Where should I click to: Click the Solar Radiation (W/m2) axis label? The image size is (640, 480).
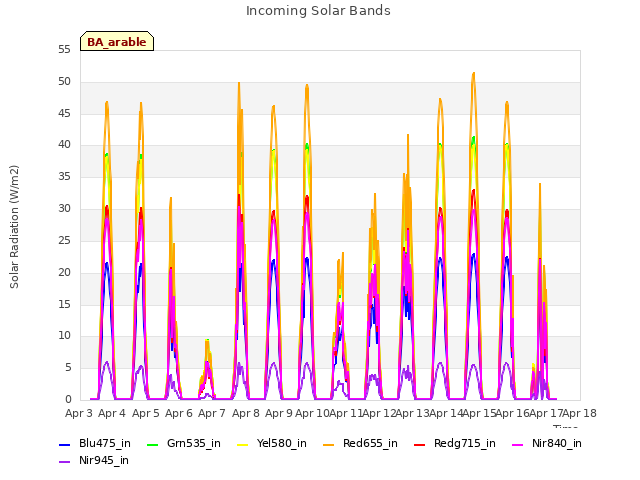pos(14,227)
